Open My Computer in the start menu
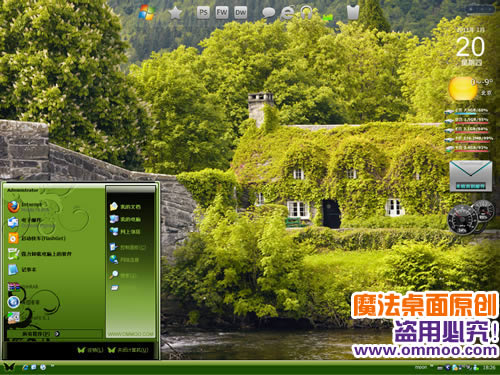 pyautogui.click(x=125, y=219)
